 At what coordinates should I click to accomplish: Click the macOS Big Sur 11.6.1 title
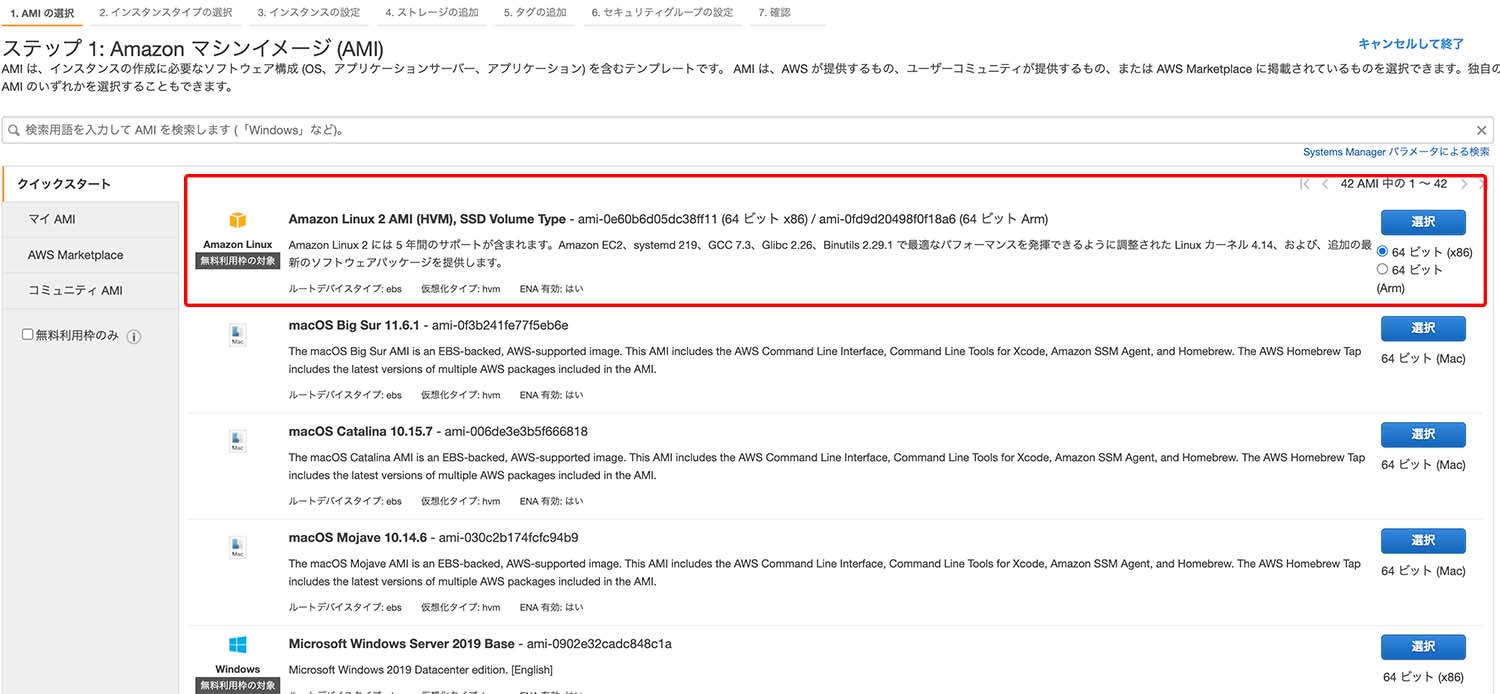353,325
